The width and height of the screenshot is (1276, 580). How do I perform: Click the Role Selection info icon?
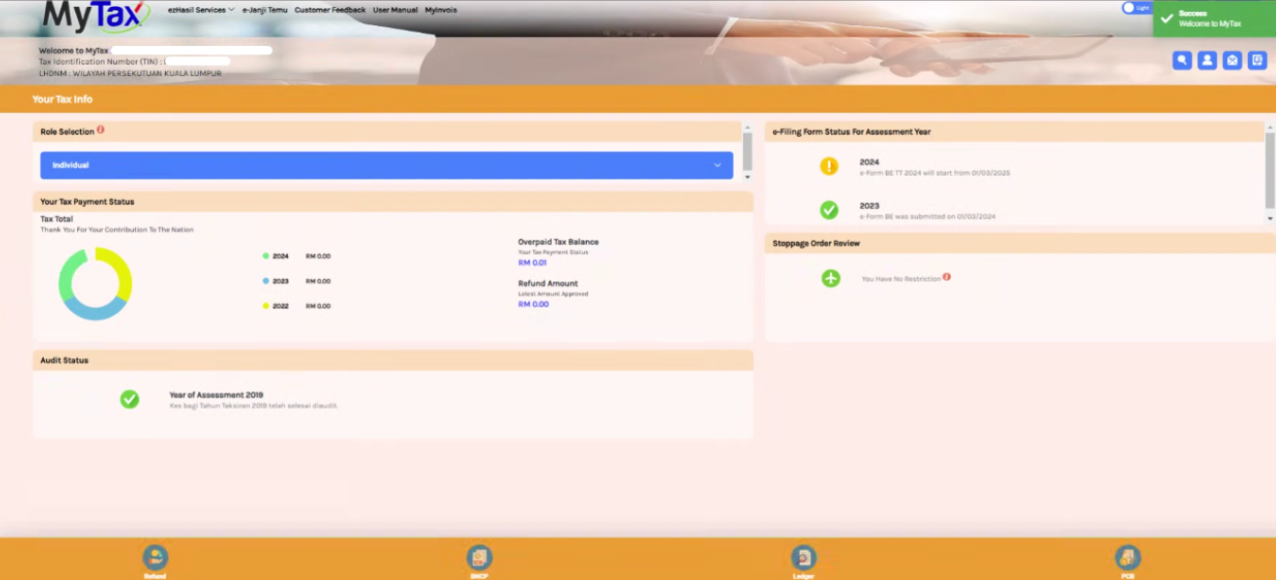[101, 130]
